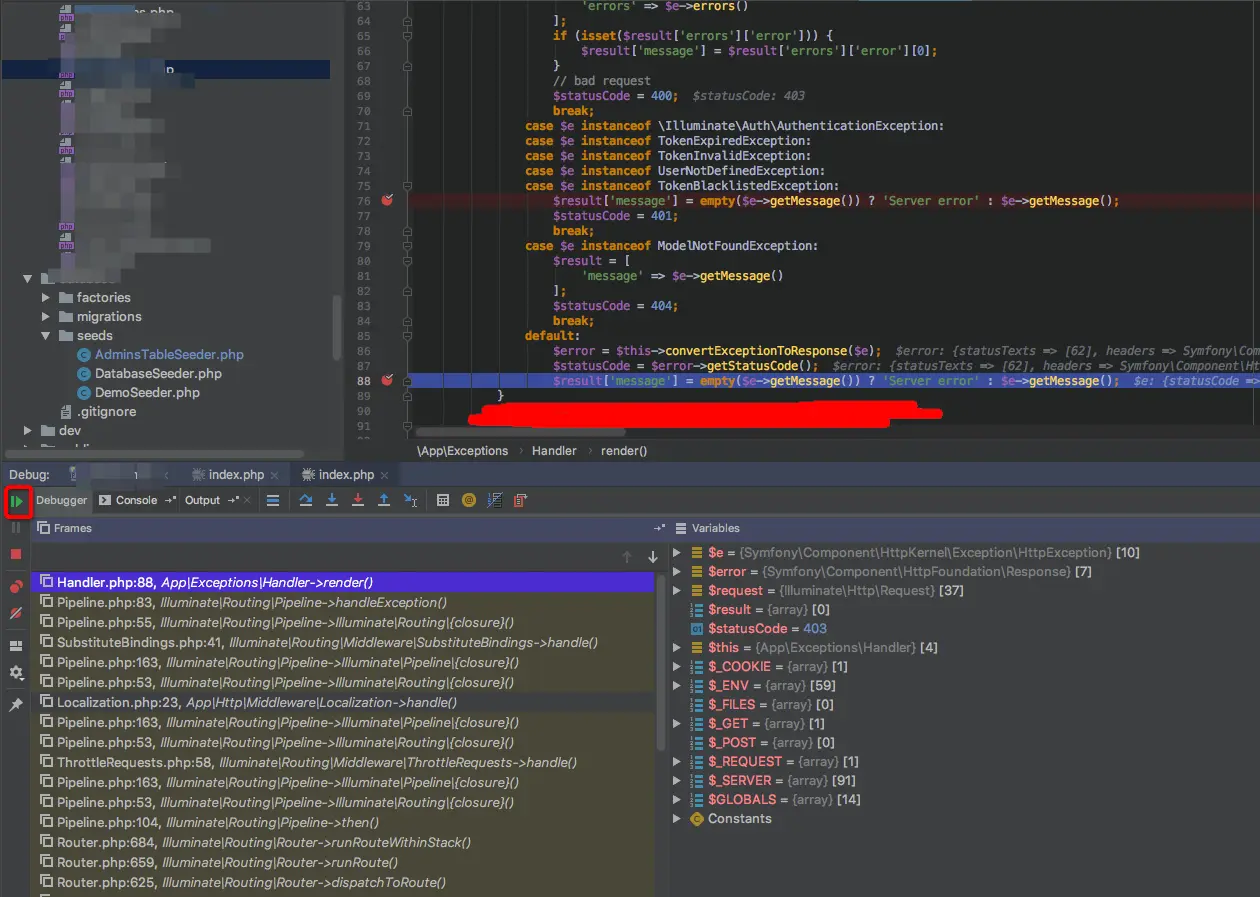Resume program execution with green play button
This screenshot has width=1260, height=897.
16,500
